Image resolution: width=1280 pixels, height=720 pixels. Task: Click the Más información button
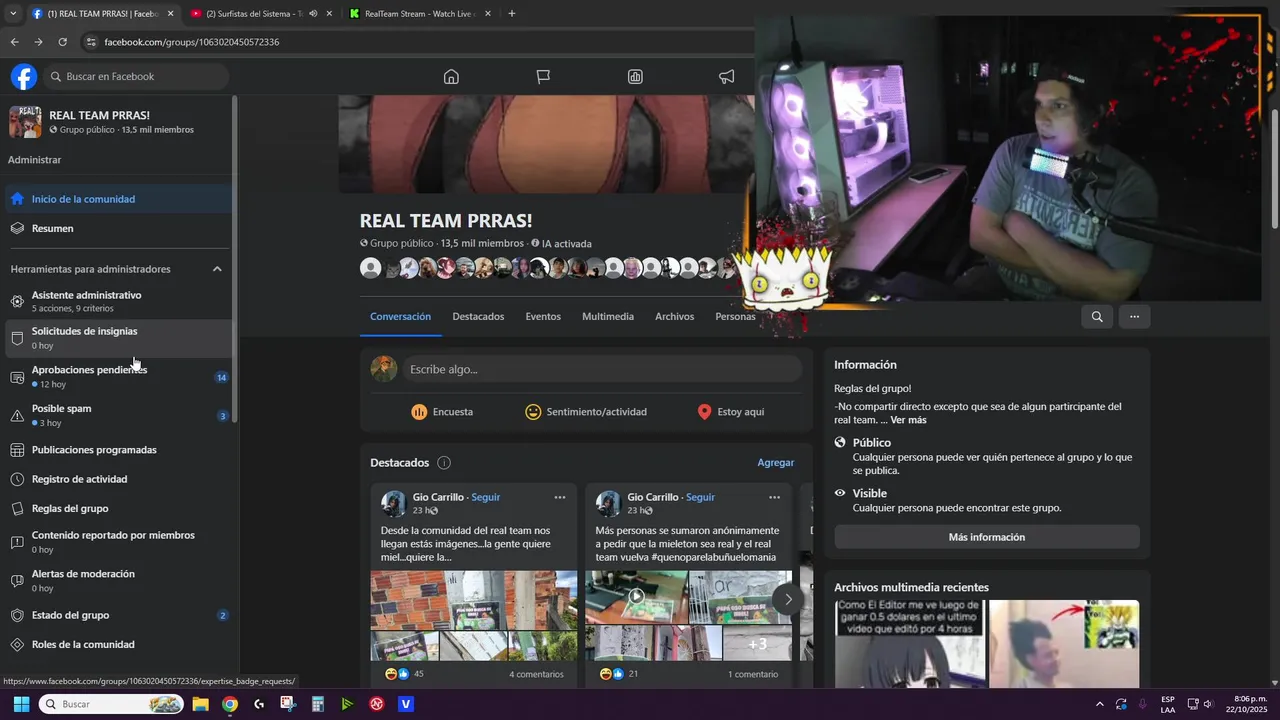(987, 537)
